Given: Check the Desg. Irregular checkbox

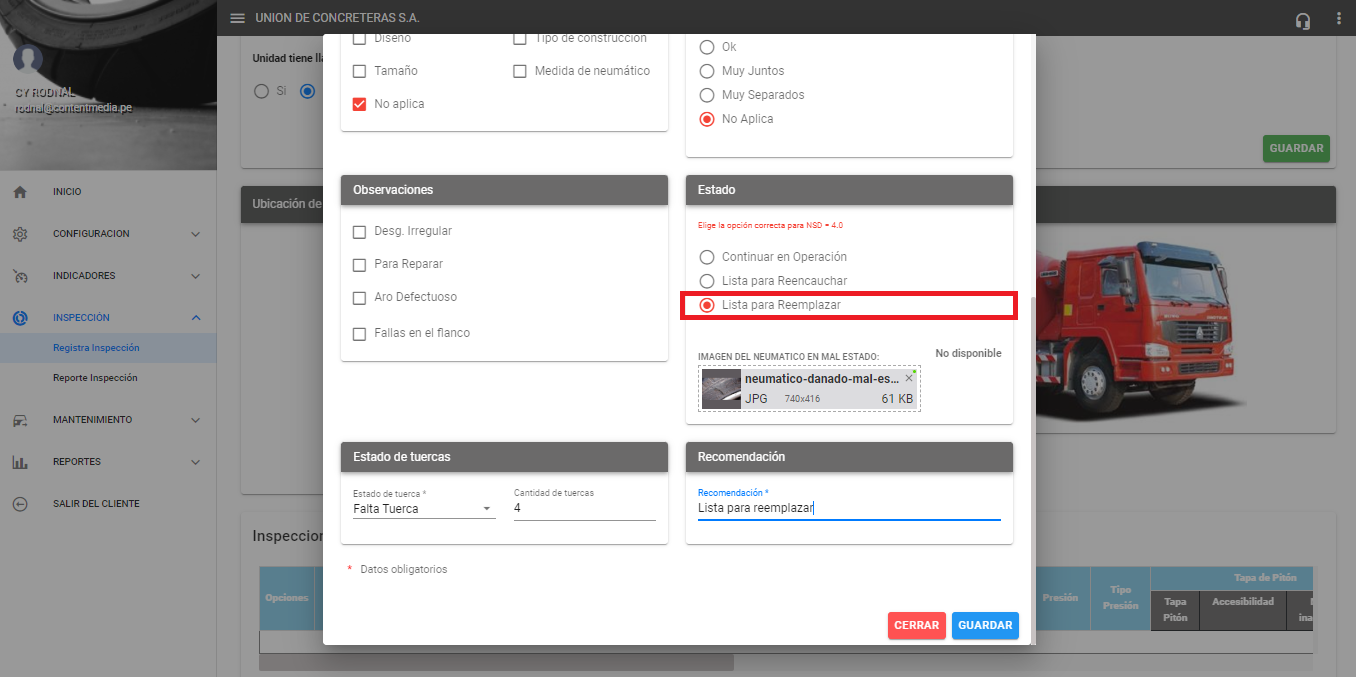Looking at the screenshot, I should click(x=360, y=231).
